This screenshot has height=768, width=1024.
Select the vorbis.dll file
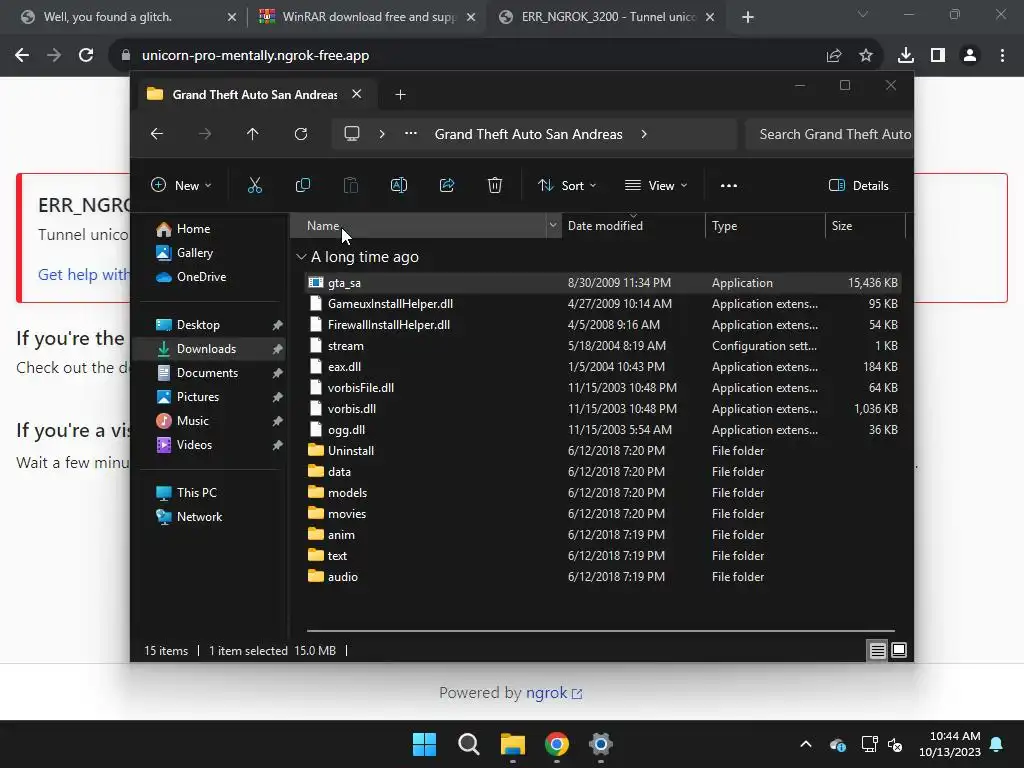[602, 409]
